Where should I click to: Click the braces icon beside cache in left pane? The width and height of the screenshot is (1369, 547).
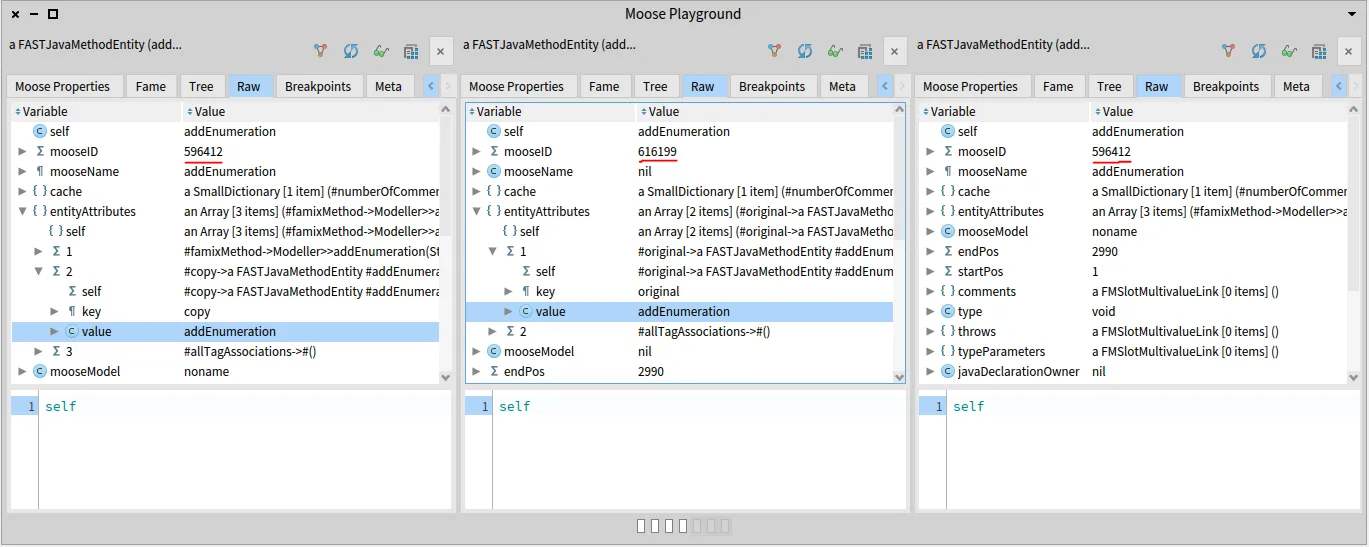40,191
